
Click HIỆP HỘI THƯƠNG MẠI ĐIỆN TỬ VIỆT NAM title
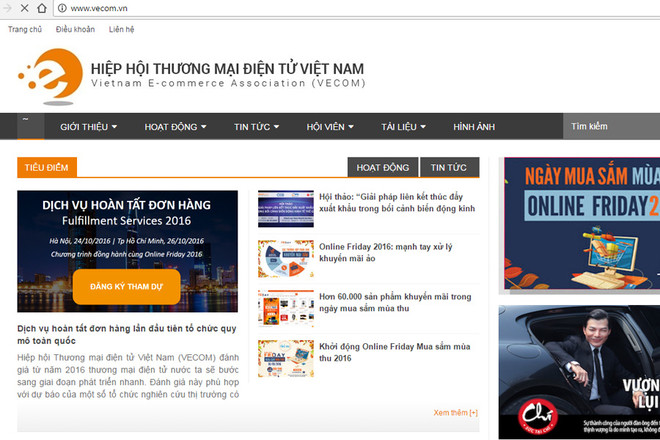pyautogui.click(x=227, y=69)
